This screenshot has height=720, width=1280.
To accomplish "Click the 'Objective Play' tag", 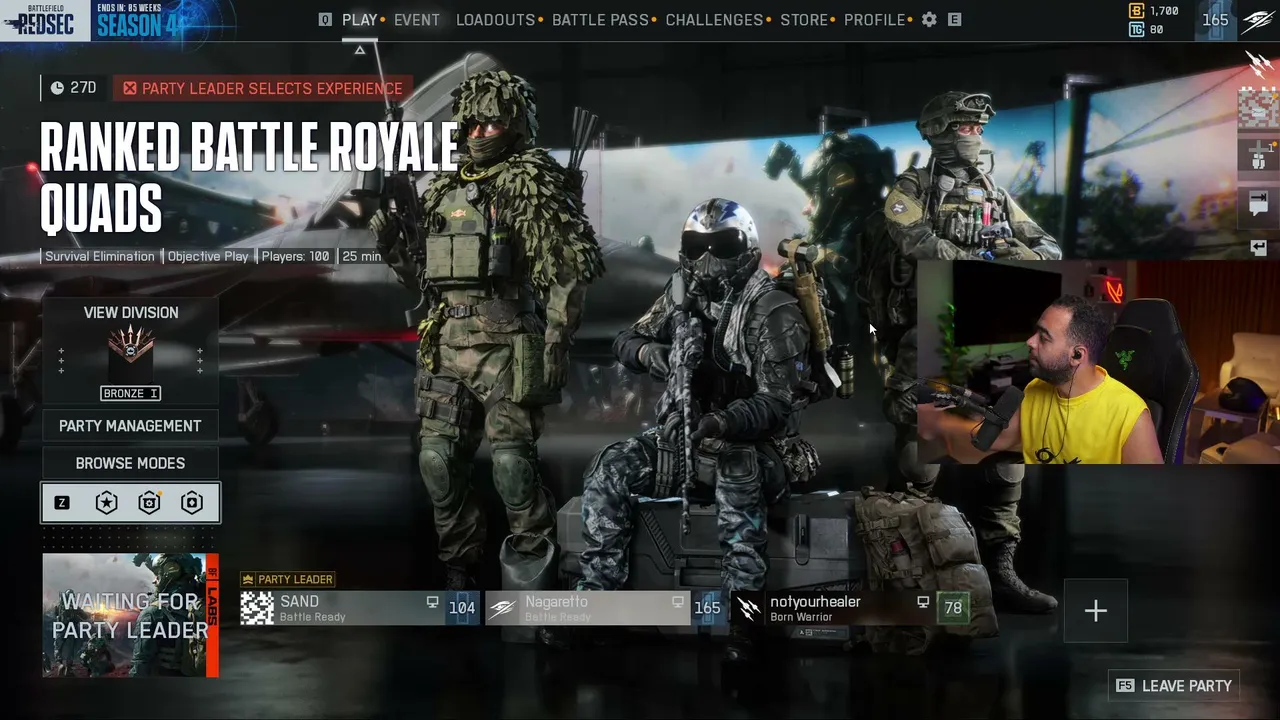I will pos(208,256).
